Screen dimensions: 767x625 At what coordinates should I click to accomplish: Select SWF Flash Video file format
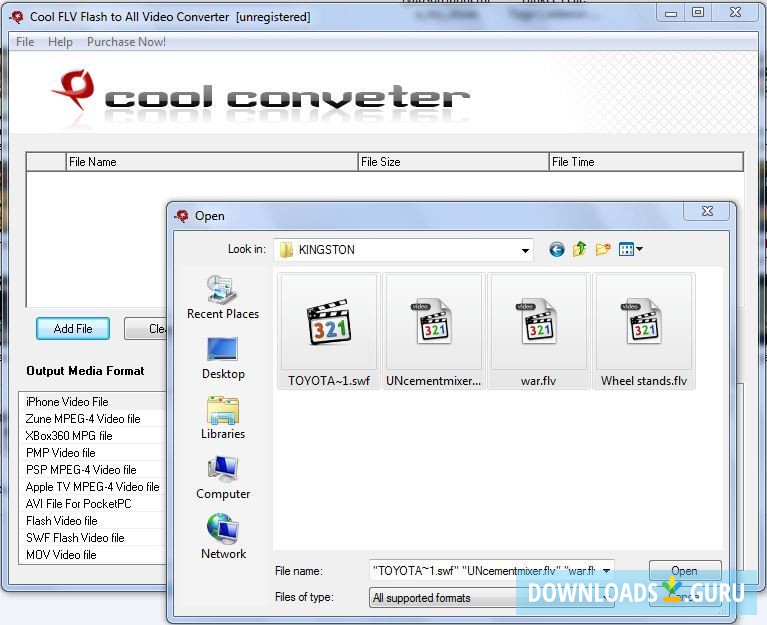(93, 537)
